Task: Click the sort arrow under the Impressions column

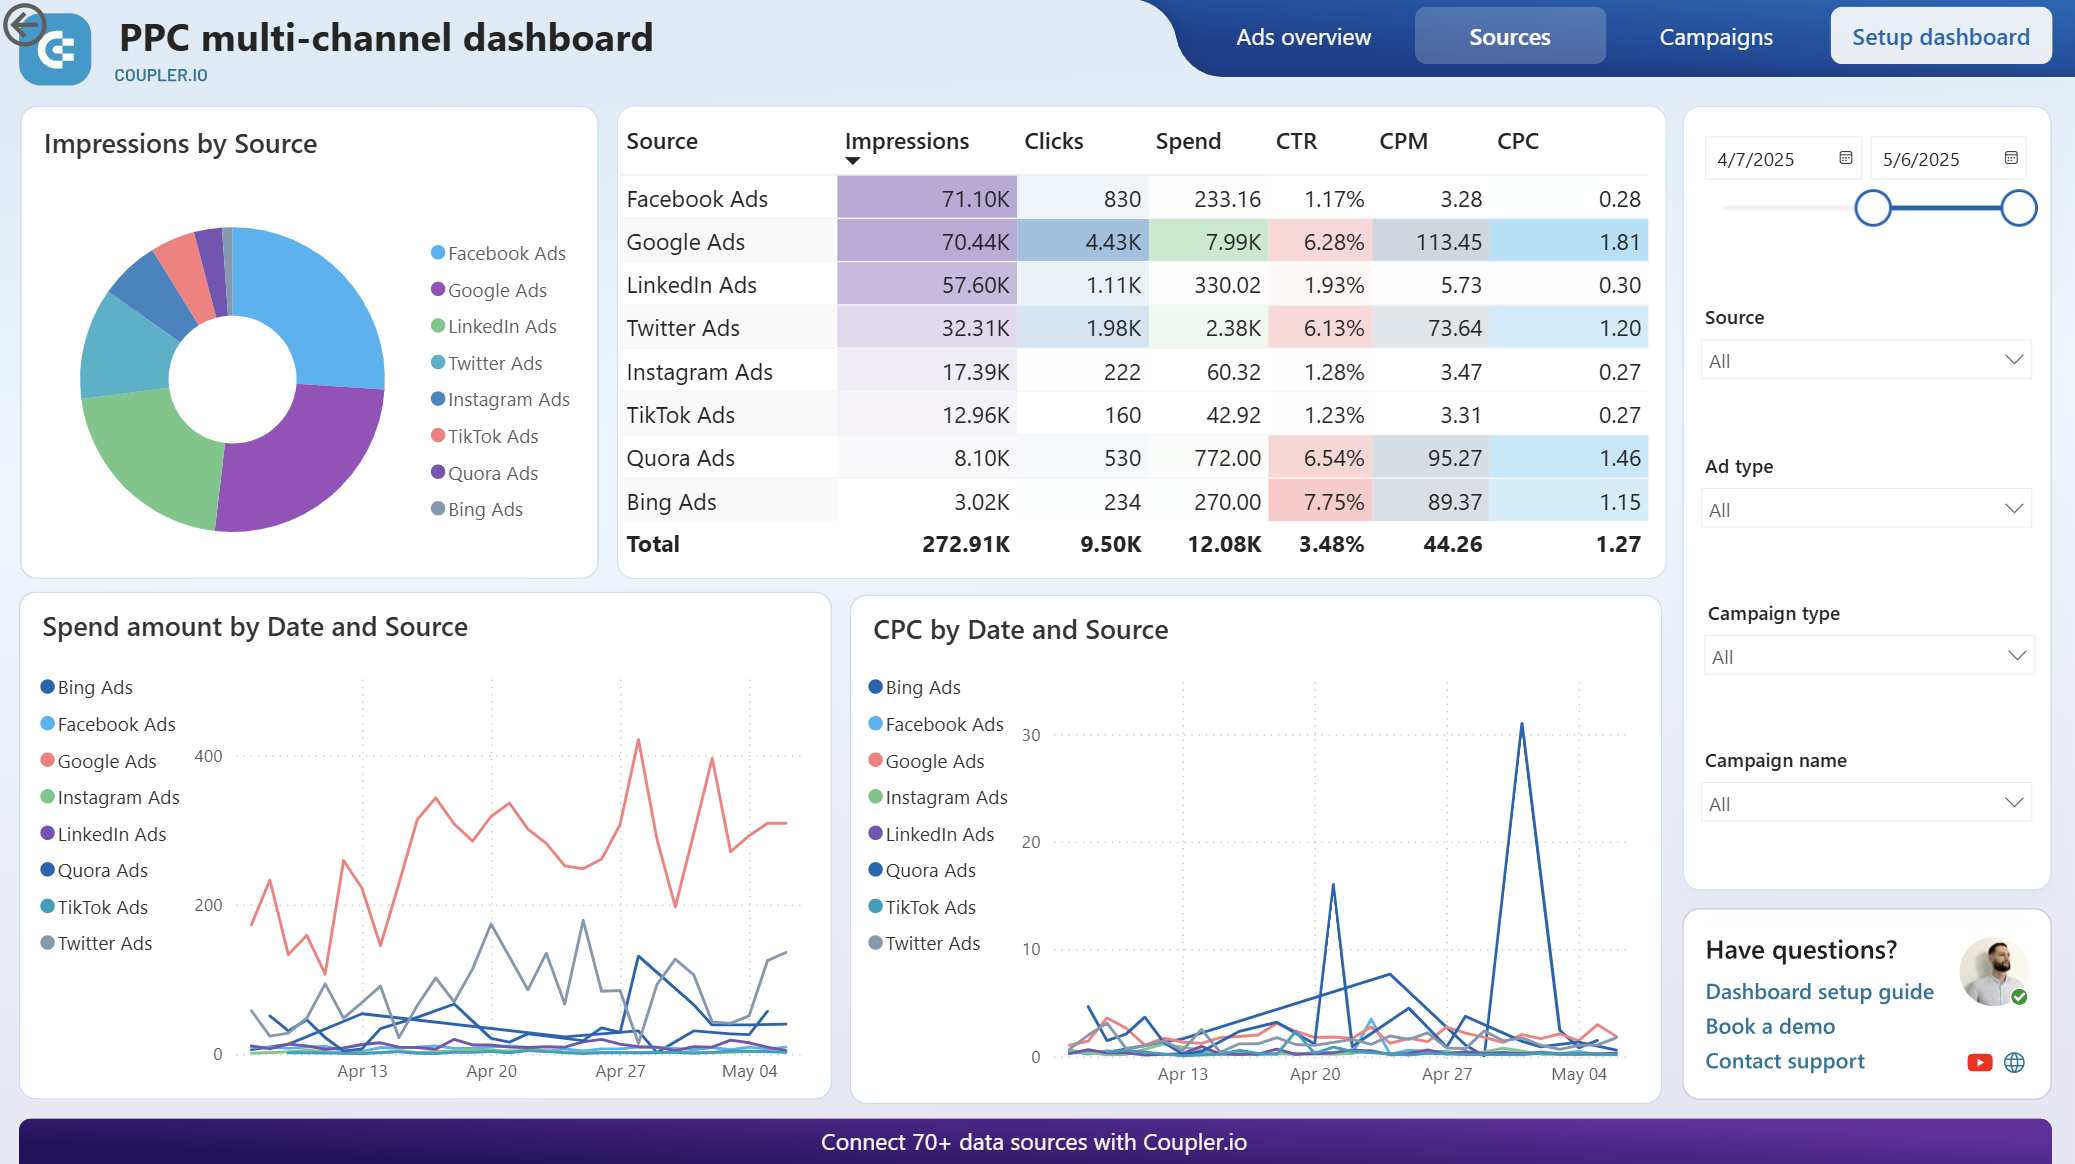Action: click(x=853, y=161)
